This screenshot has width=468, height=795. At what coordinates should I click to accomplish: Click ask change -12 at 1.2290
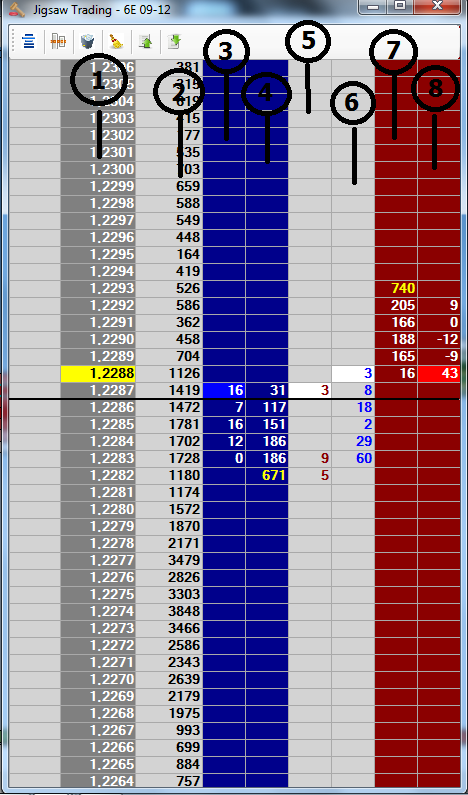click(439, 340)
